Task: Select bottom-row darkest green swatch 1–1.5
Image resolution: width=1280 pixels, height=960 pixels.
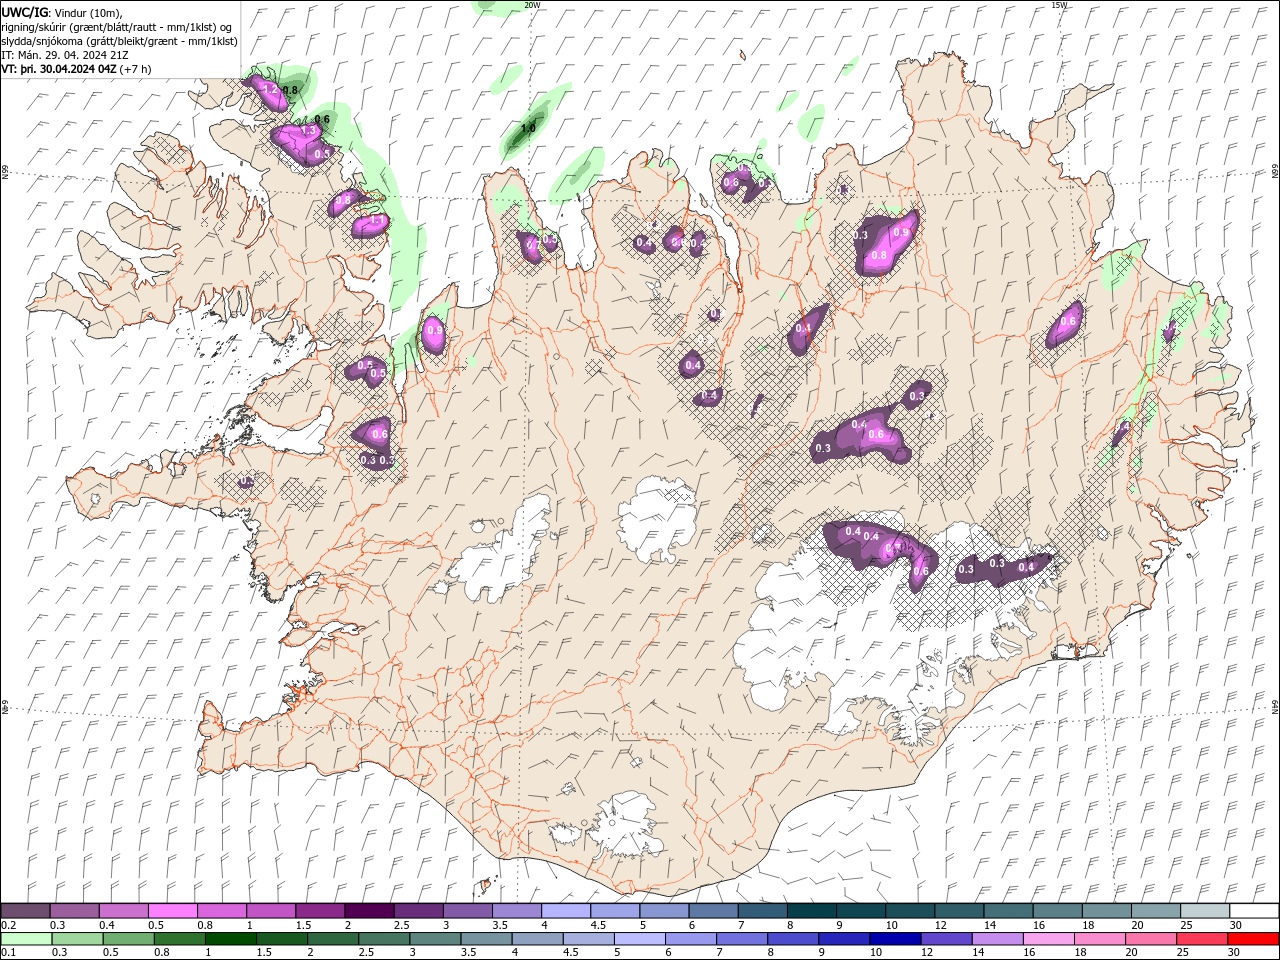Action: 230,939
